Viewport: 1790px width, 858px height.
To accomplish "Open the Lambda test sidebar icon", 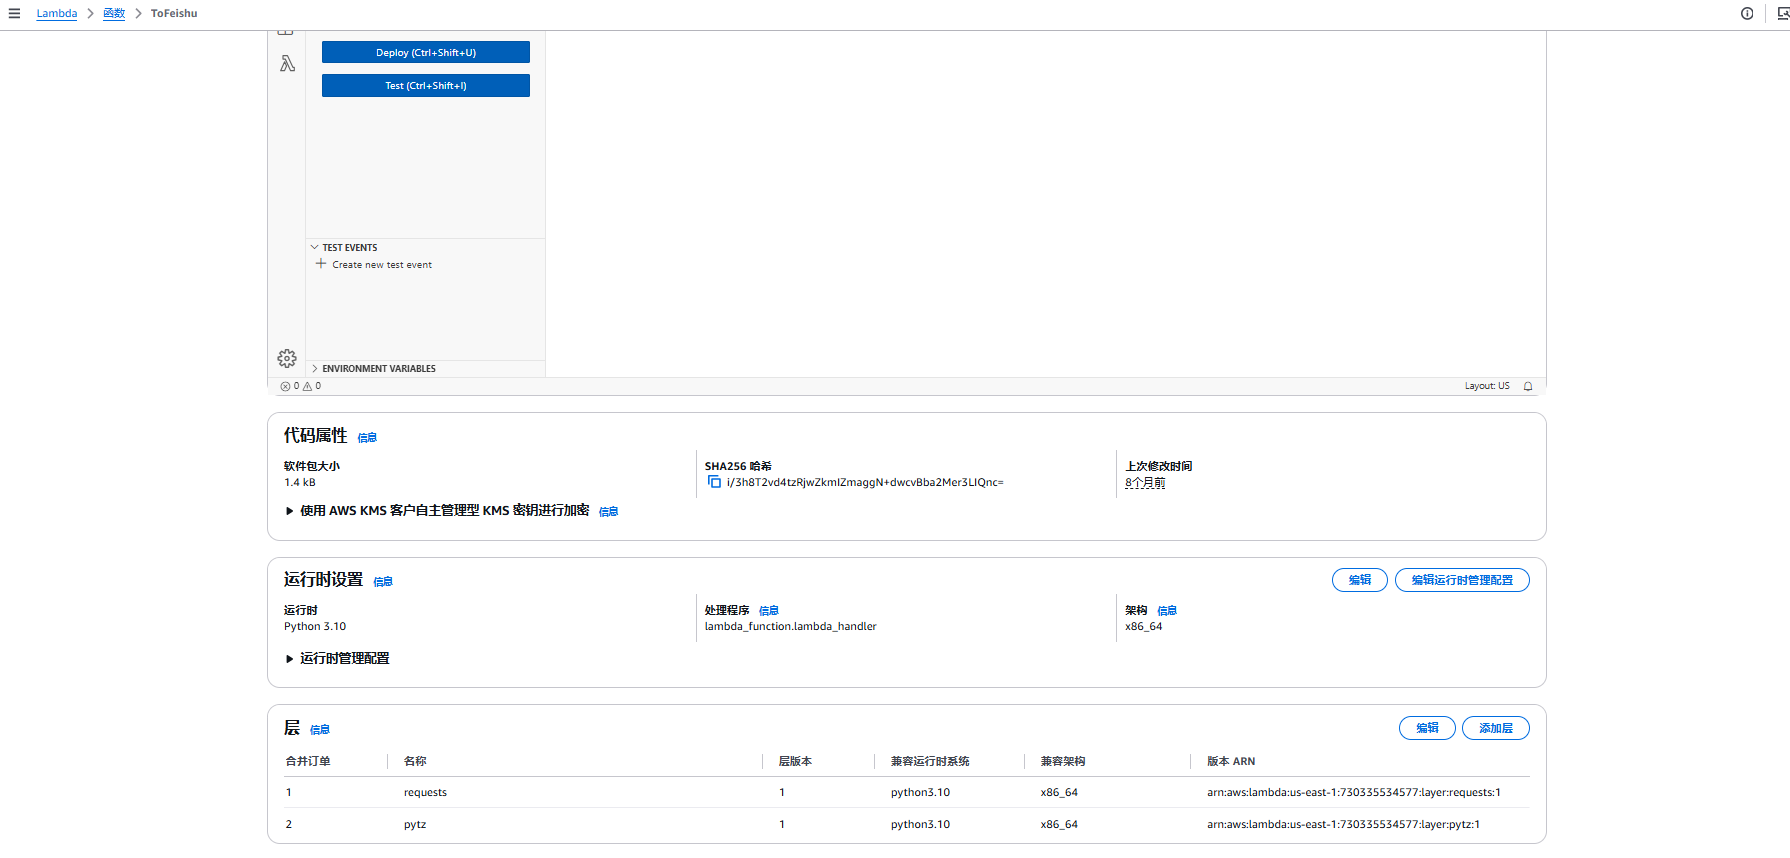I will tap(287, 64).
